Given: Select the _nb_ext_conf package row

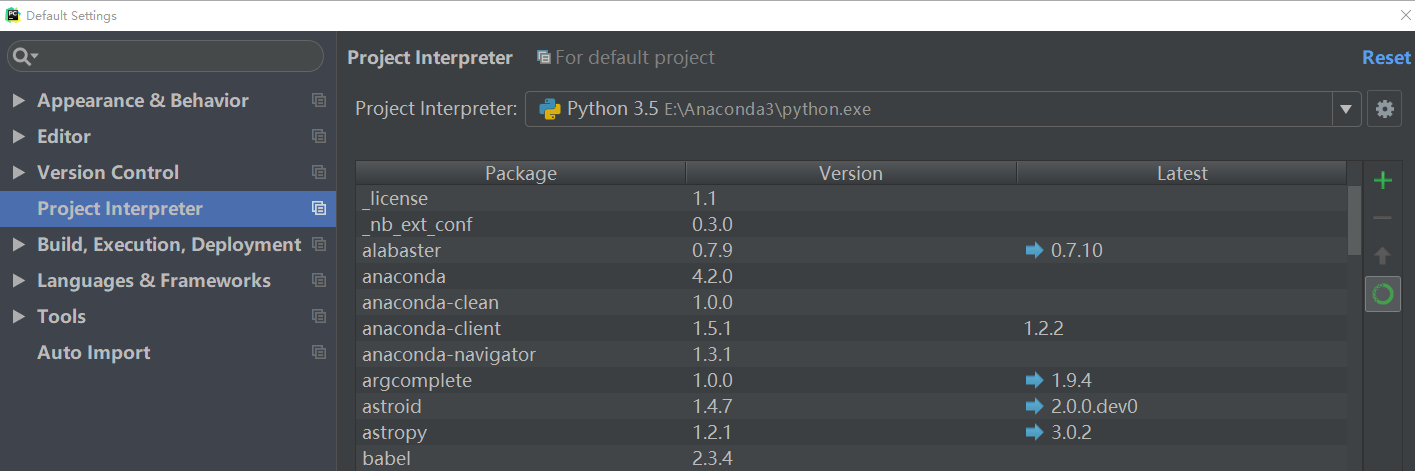Looking at the screenshot, I should [852, 224].
